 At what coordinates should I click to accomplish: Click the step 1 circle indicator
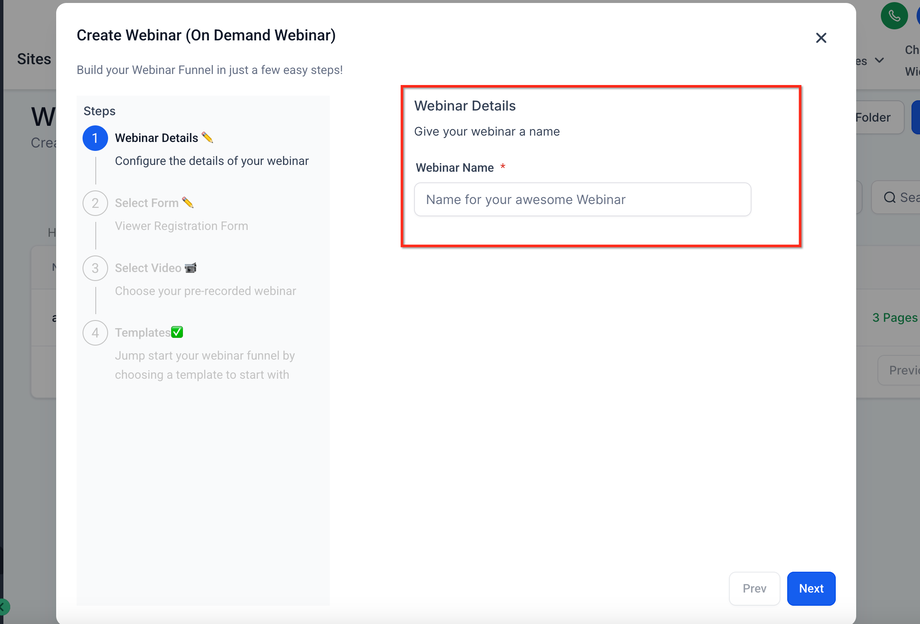pyautogui.click(x=95, y=138)
